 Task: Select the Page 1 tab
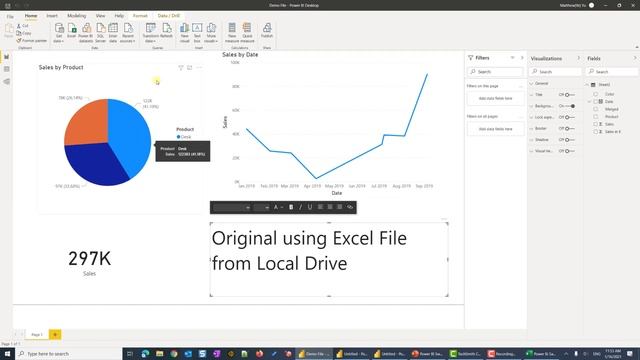coord(37,335)
